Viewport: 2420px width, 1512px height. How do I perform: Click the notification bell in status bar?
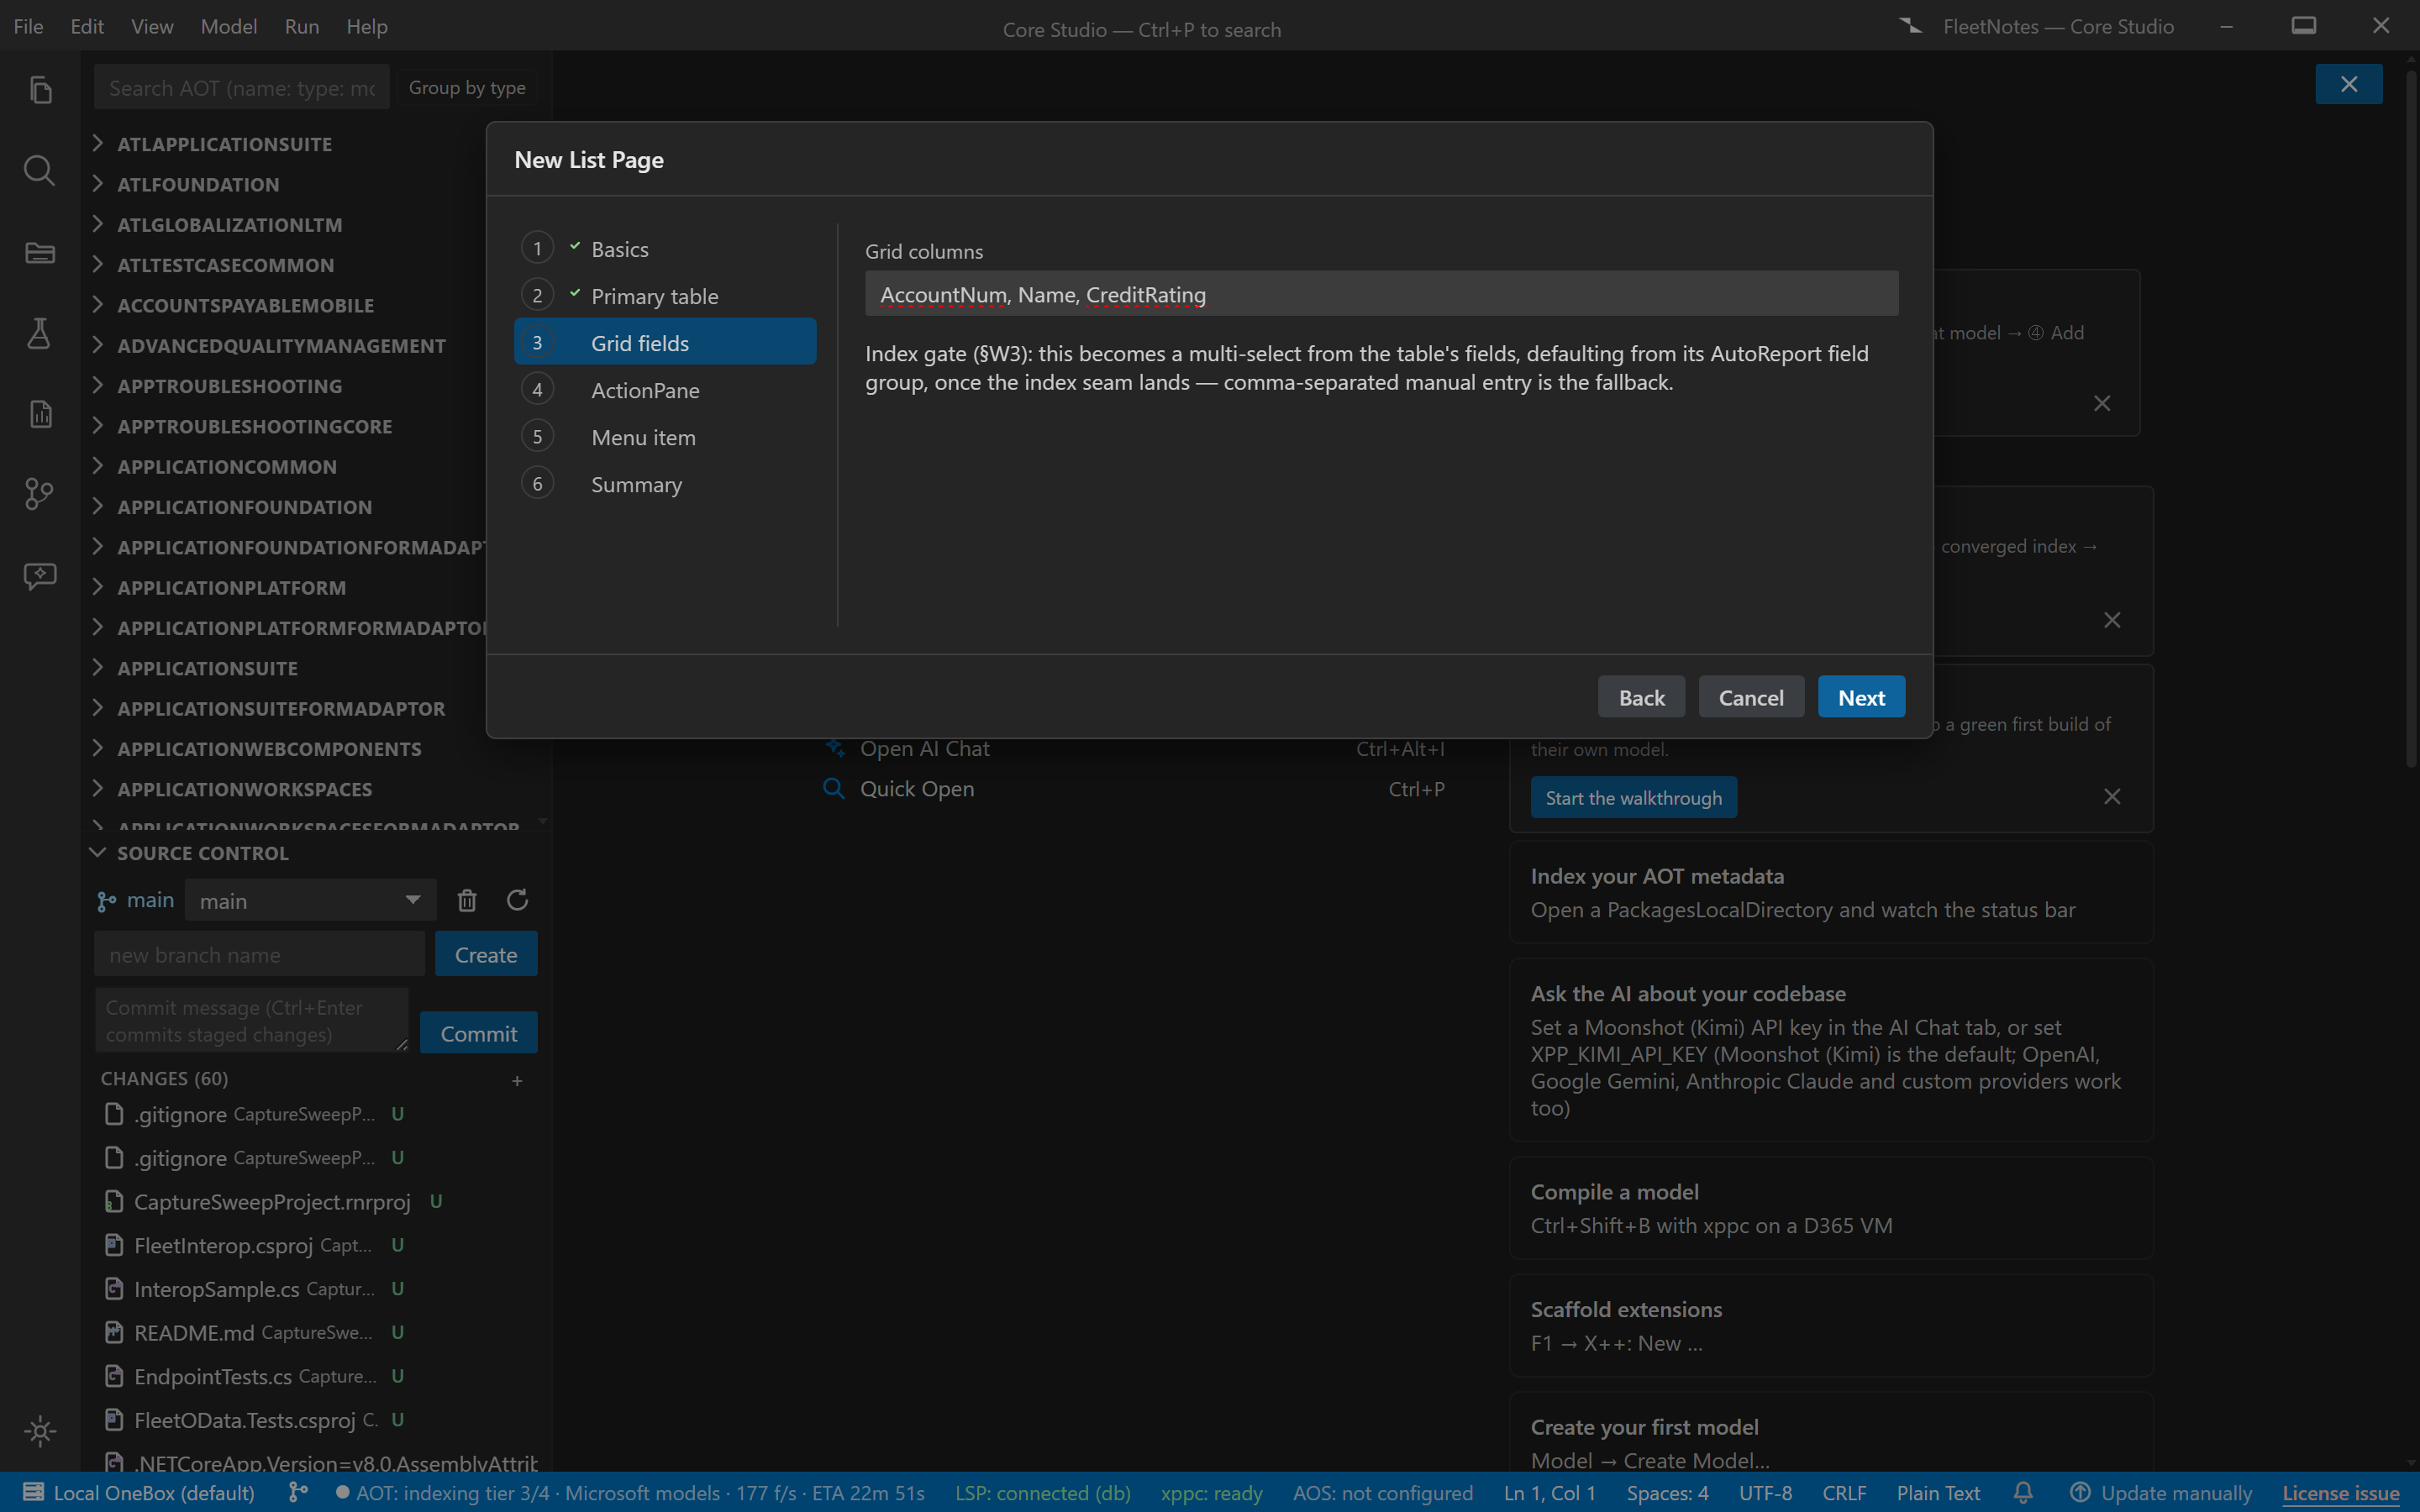click(x=2023, y=1493)
